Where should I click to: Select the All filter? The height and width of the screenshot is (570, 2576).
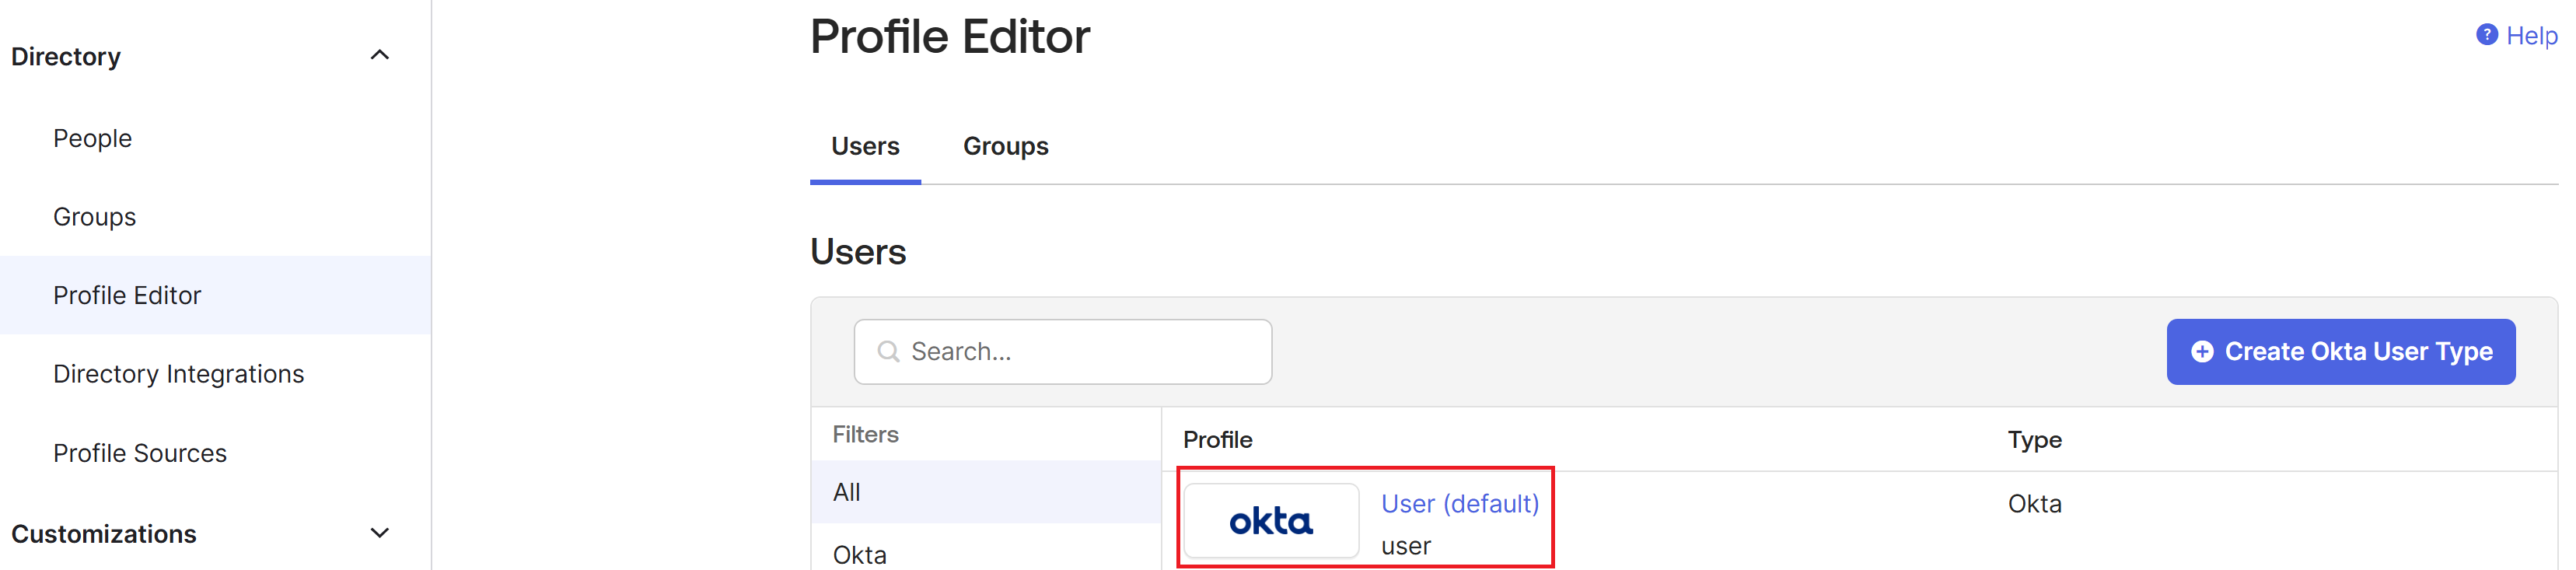tap(847, 492)
